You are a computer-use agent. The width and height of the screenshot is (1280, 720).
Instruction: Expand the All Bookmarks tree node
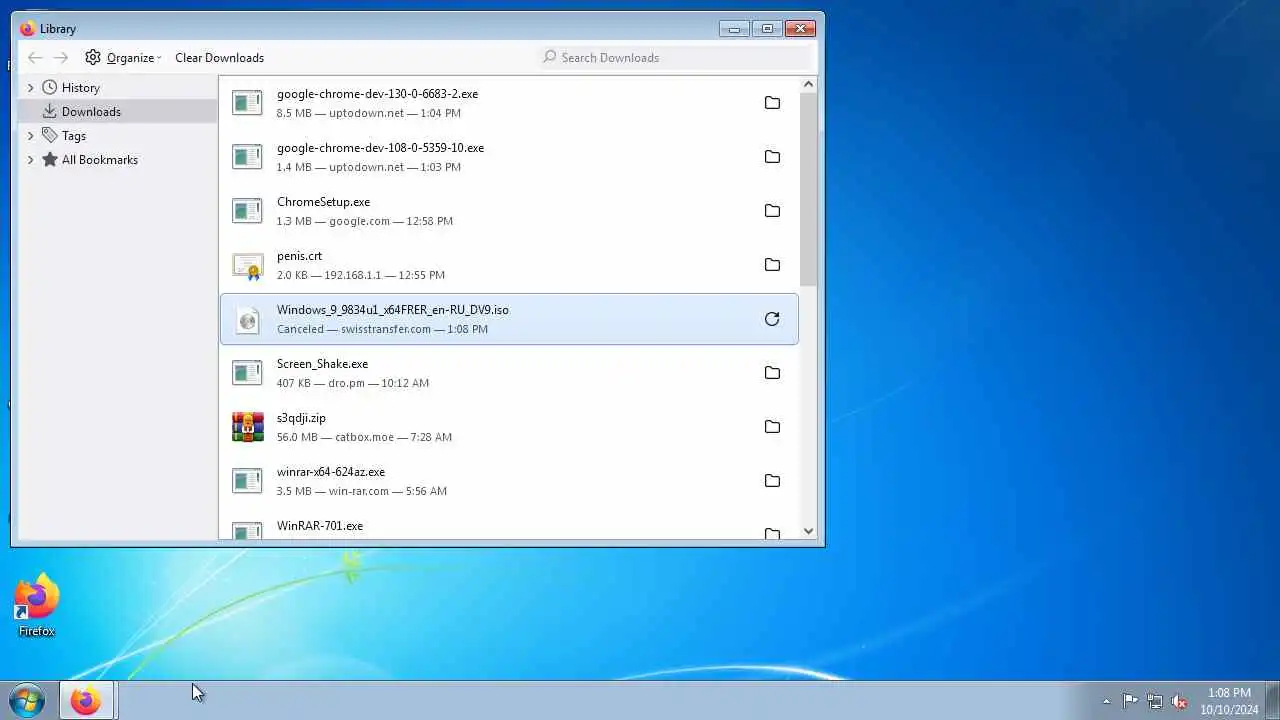coord(30,160)
